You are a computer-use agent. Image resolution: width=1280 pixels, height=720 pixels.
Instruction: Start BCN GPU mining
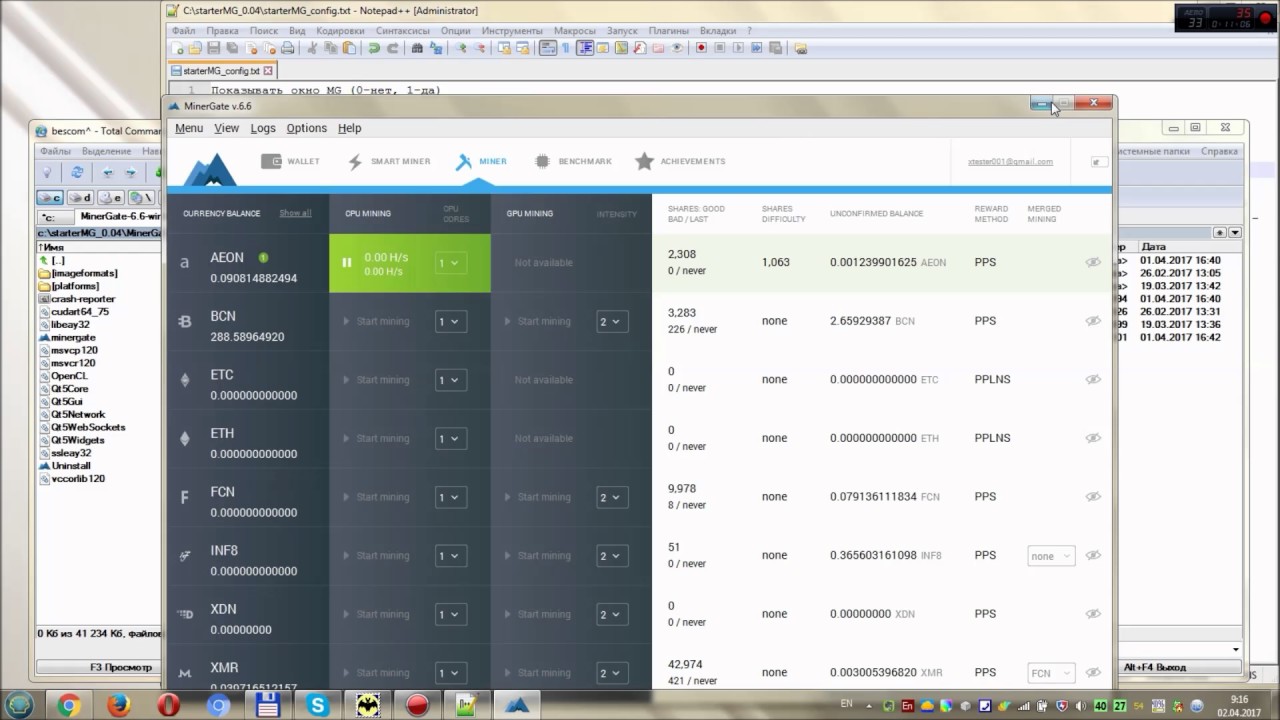pyautogui.click(x=537, y=321)
